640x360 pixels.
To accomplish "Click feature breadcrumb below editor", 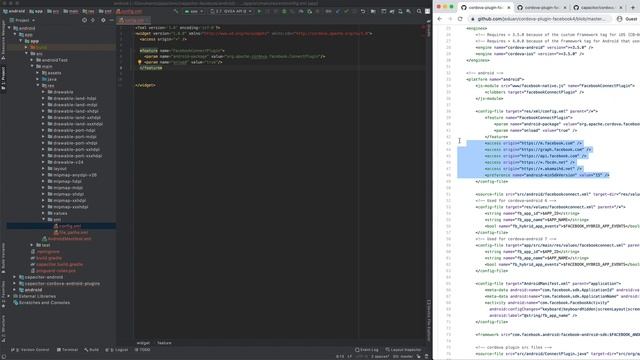I will [164, 343].
